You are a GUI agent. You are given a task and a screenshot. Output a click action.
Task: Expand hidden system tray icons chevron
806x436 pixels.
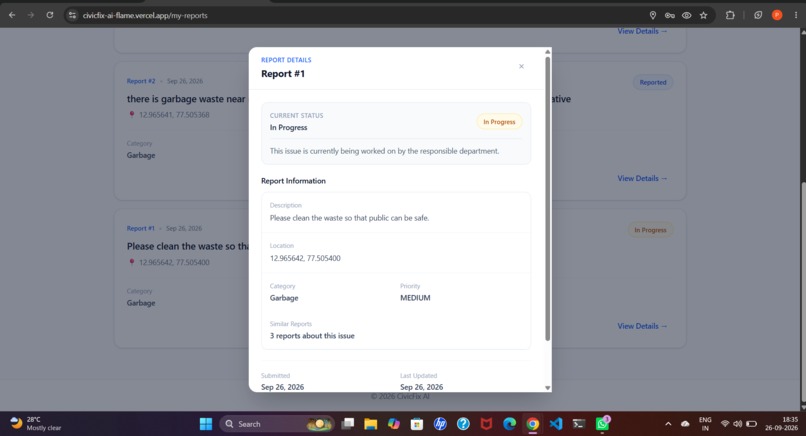tap(668, 424)
